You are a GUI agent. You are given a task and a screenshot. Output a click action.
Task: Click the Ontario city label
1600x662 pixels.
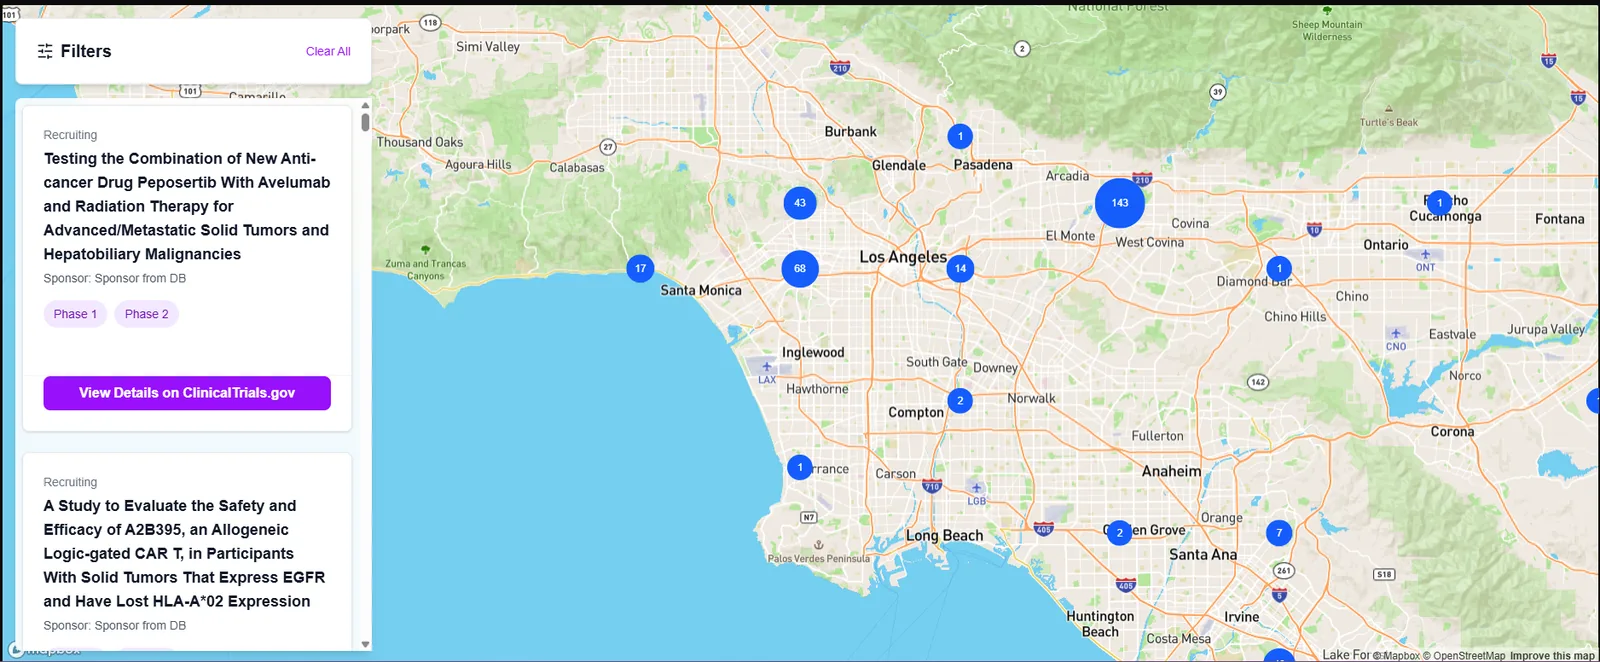pos(1386,245)
